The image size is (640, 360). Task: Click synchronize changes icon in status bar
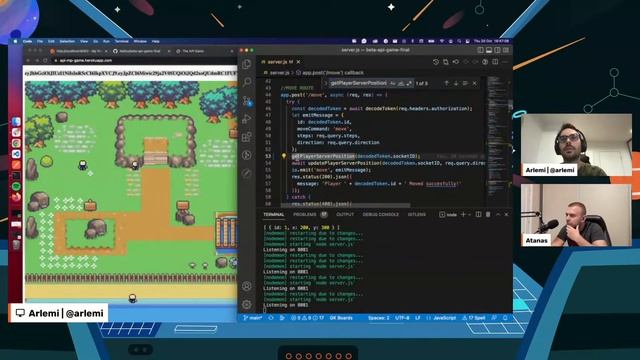click(x=271, y=318)
